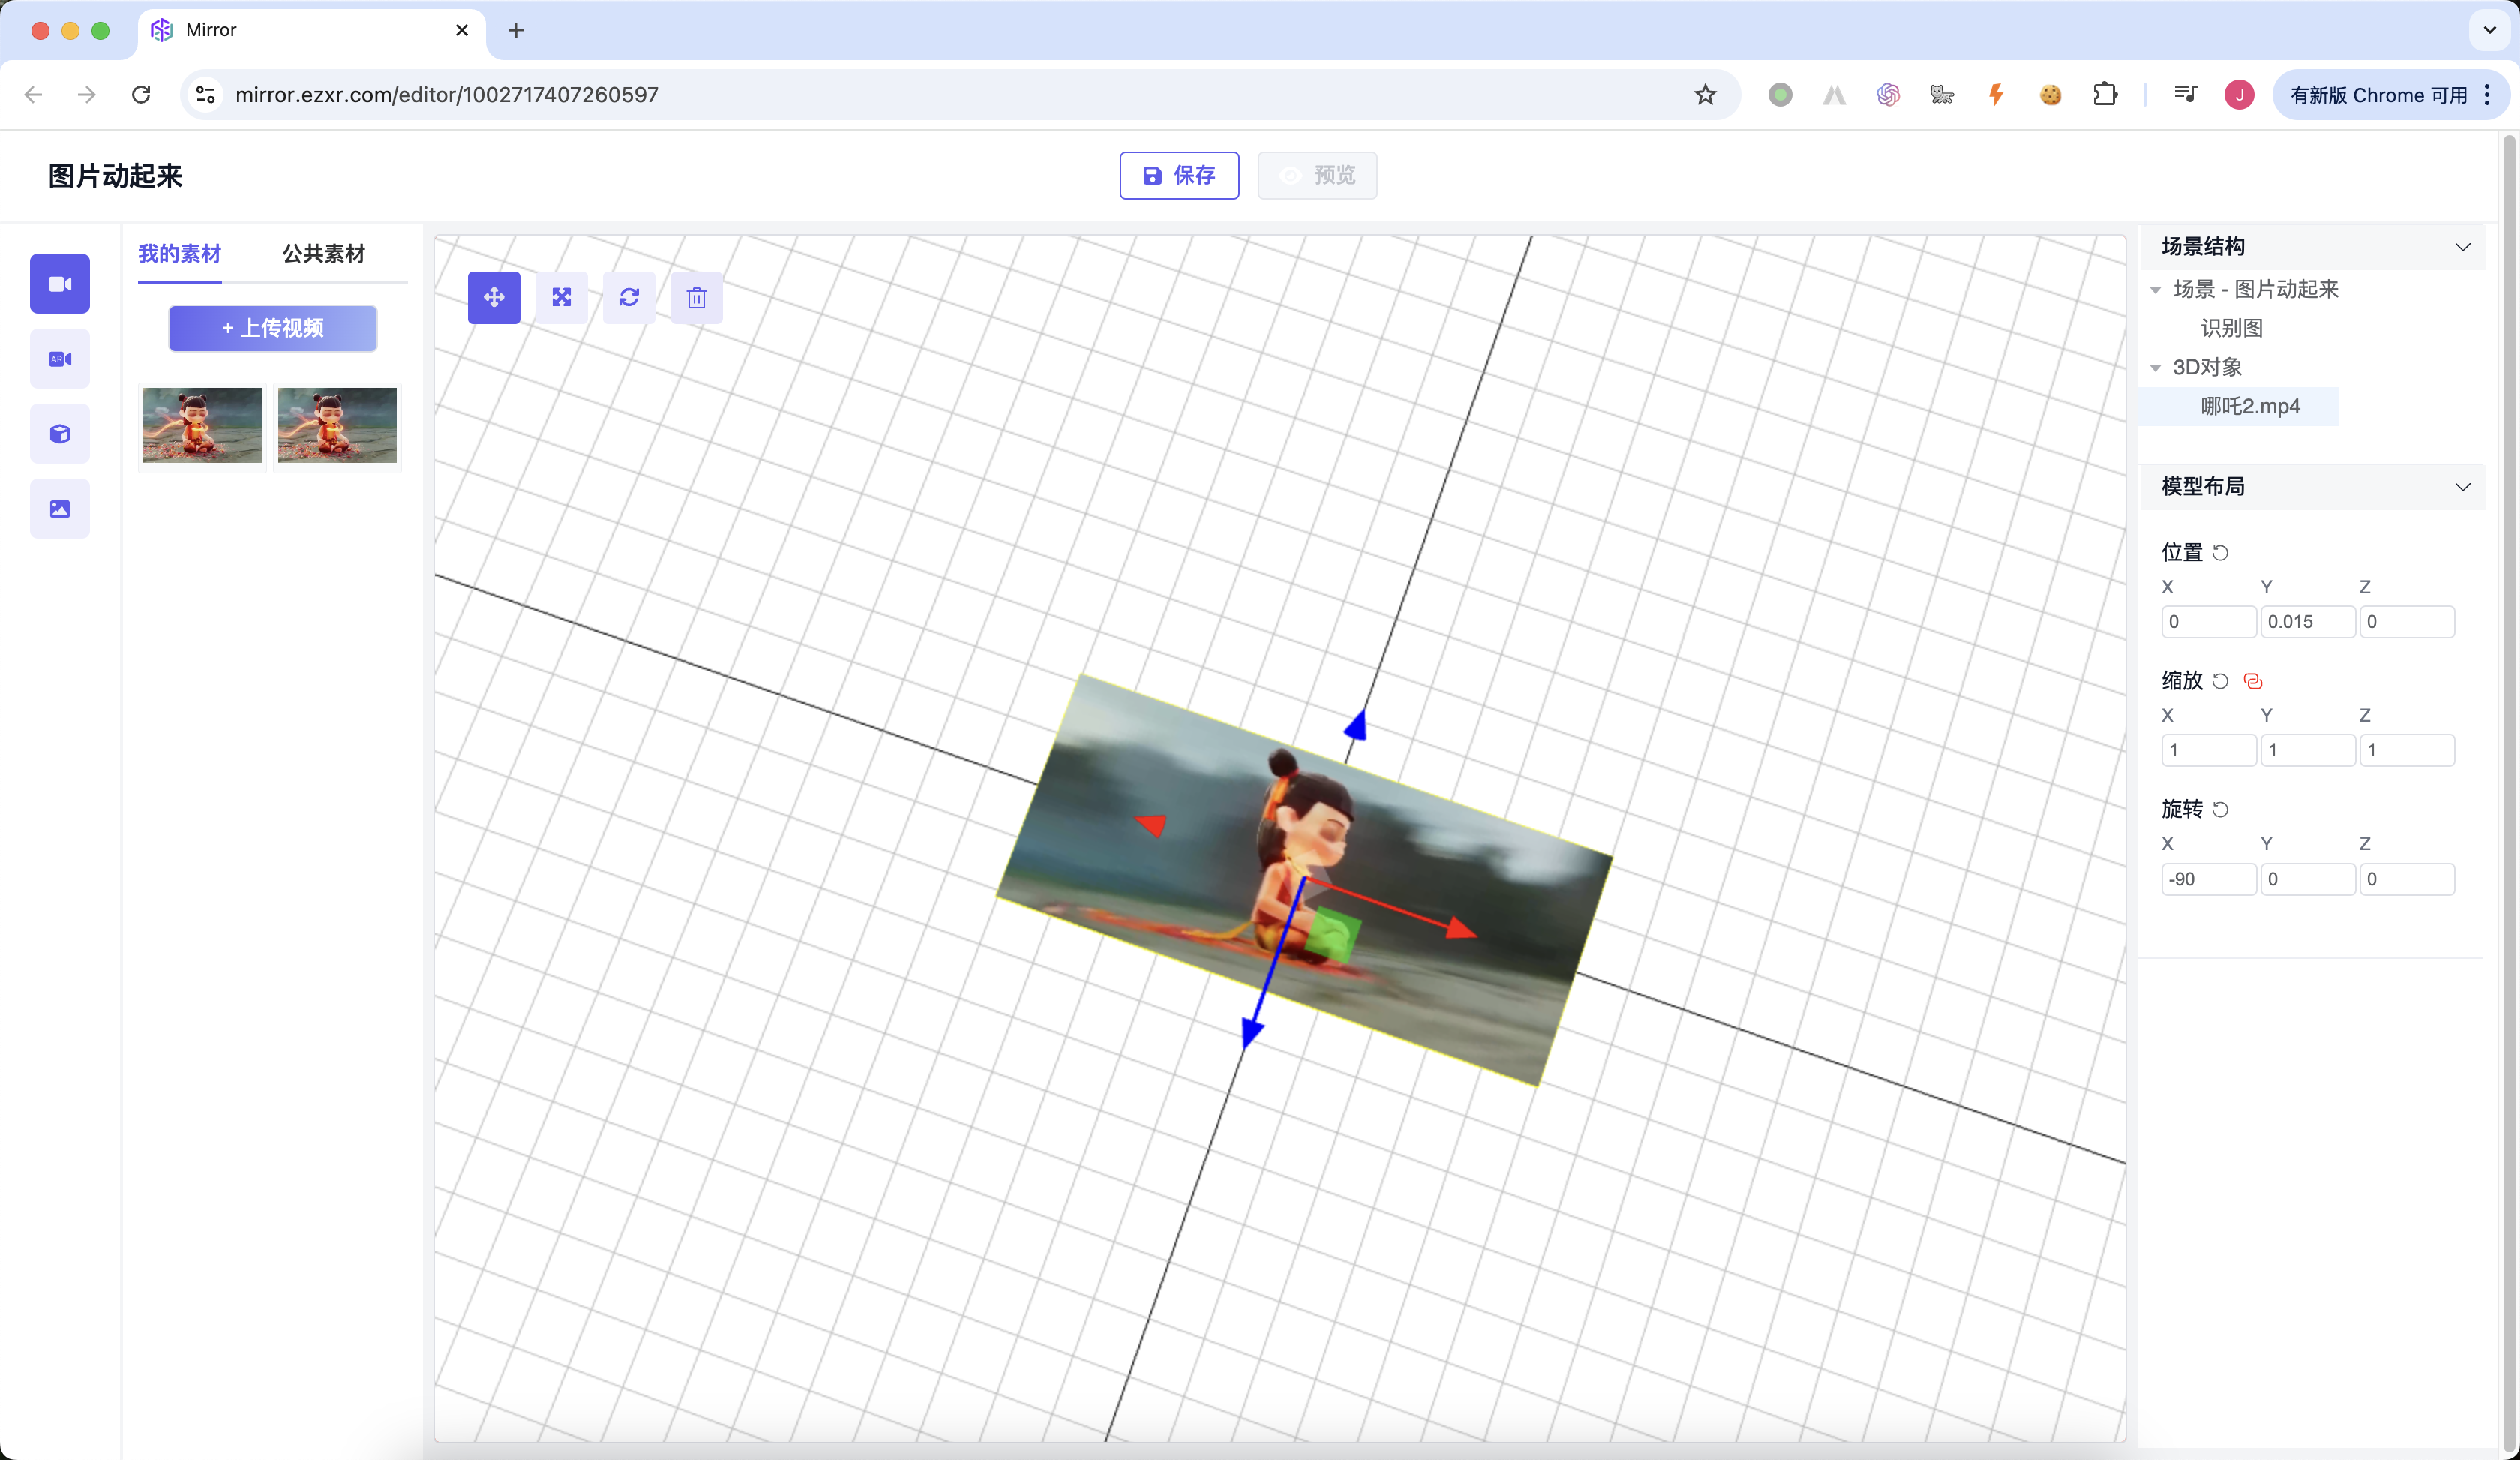The height and width of the screenshot is (1460, 2520).
Task: Select the scale tool in canvas toolbar
Action: (562, 297)
